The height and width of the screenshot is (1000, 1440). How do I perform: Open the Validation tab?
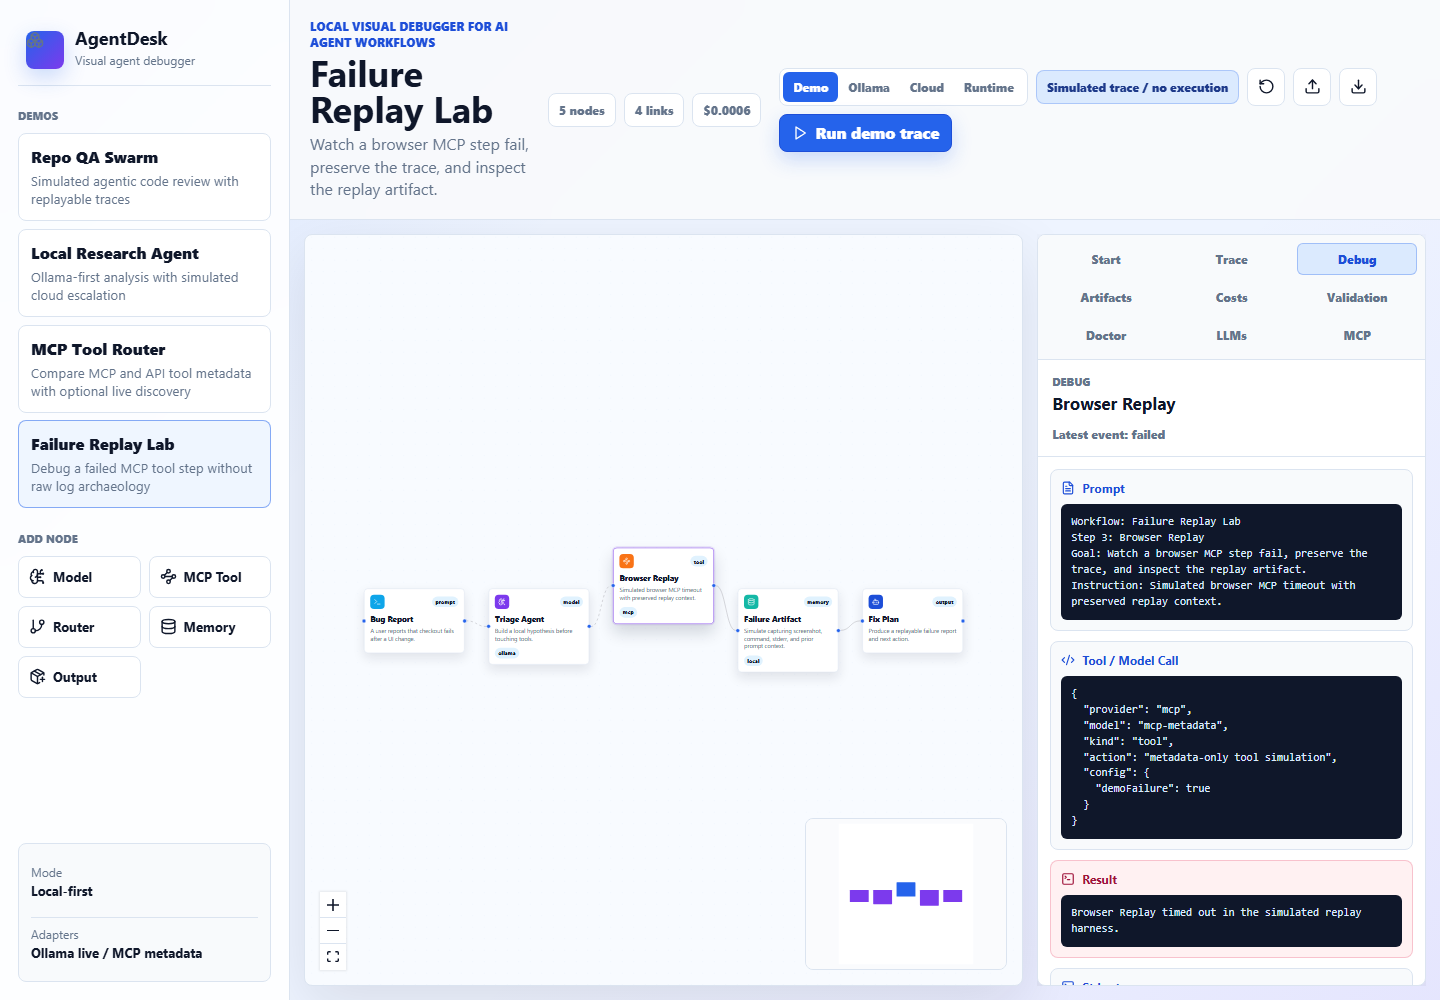click(x=1357, y=297)
